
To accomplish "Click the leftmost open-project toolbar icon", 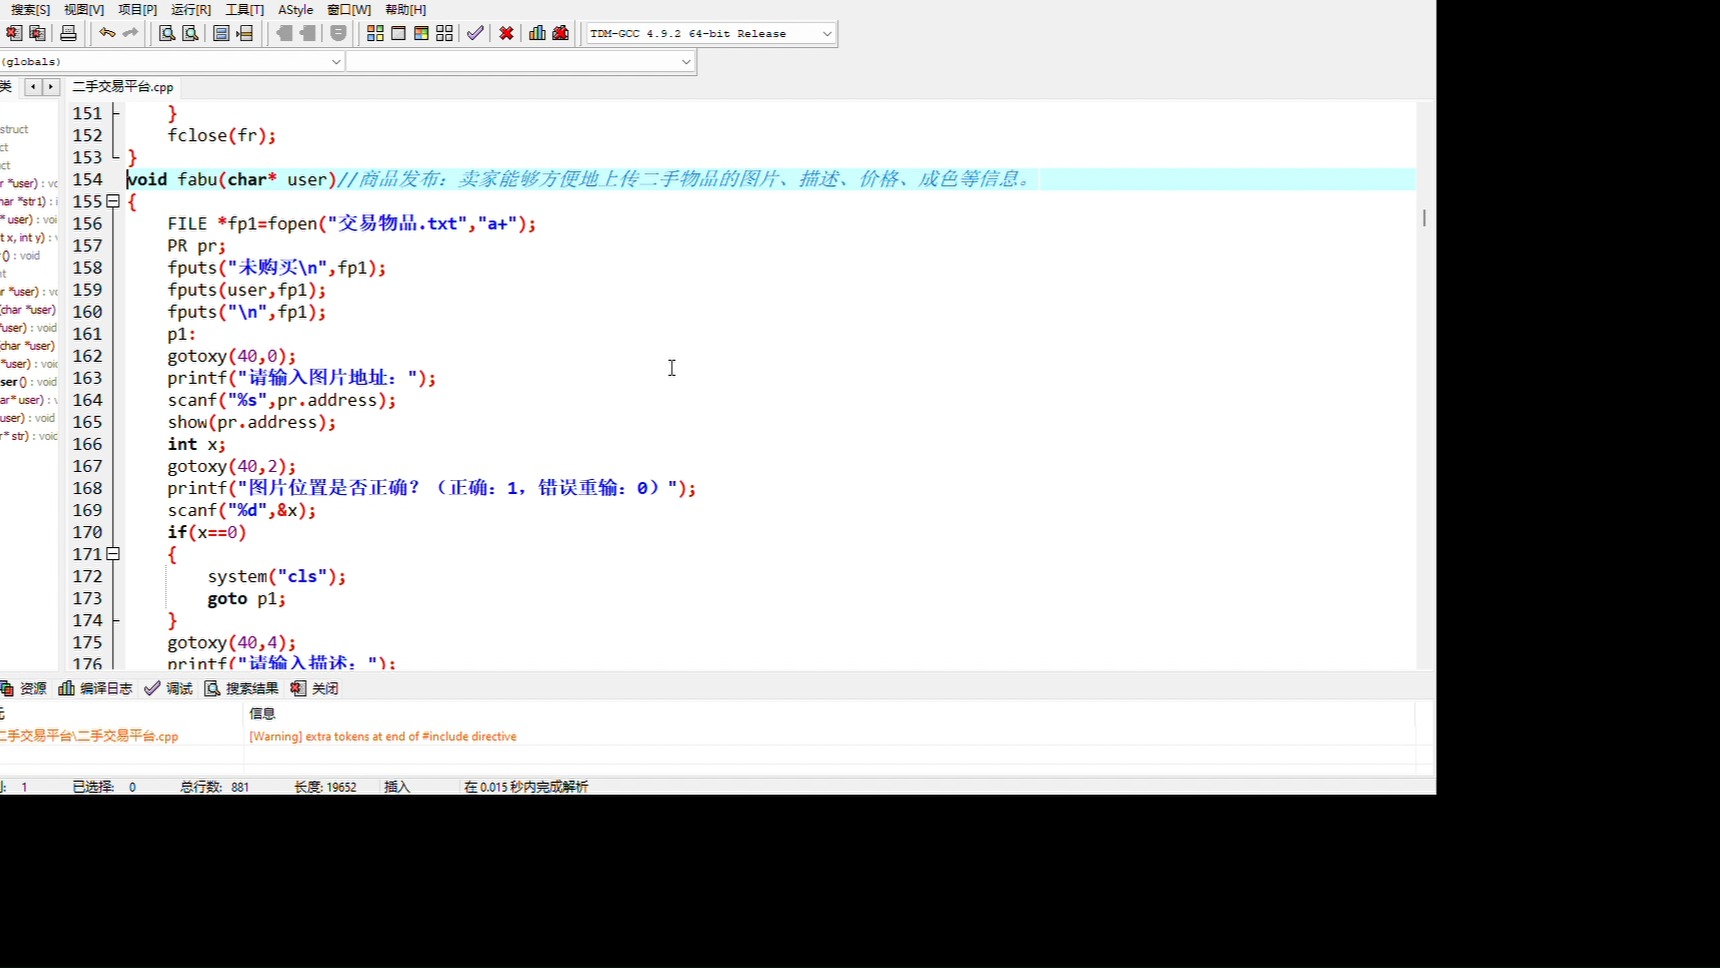I will pyautogui.click(x=14, y=33).
